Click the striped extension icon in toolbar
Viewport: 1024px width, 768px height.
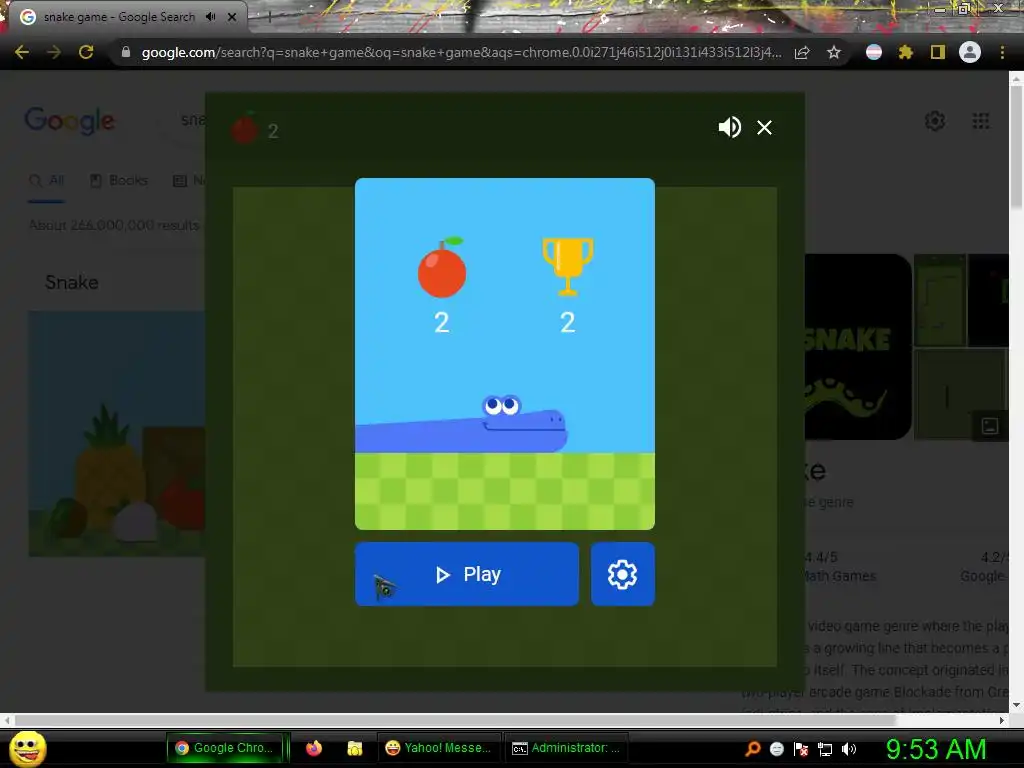(873, 52)
